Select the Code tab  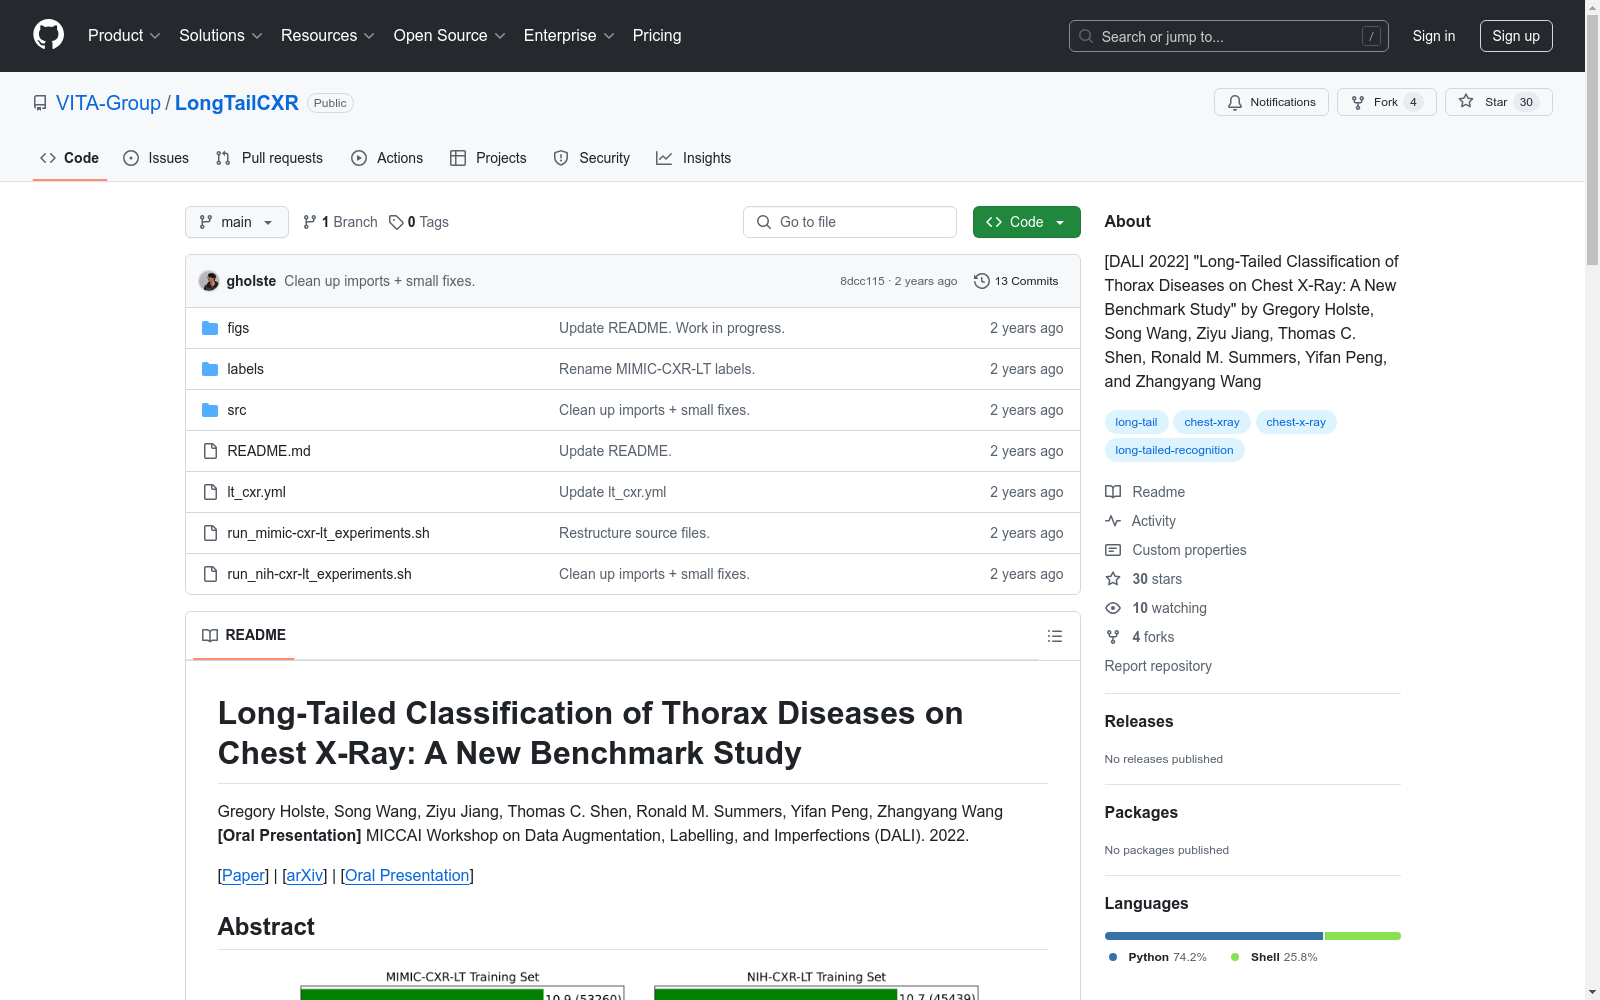70,158
